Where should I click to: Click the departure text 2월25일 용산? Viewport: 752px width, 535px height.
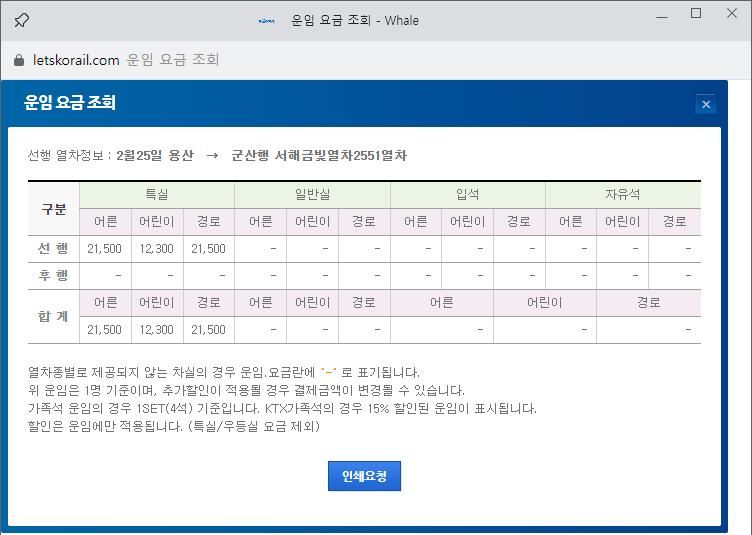155,156
